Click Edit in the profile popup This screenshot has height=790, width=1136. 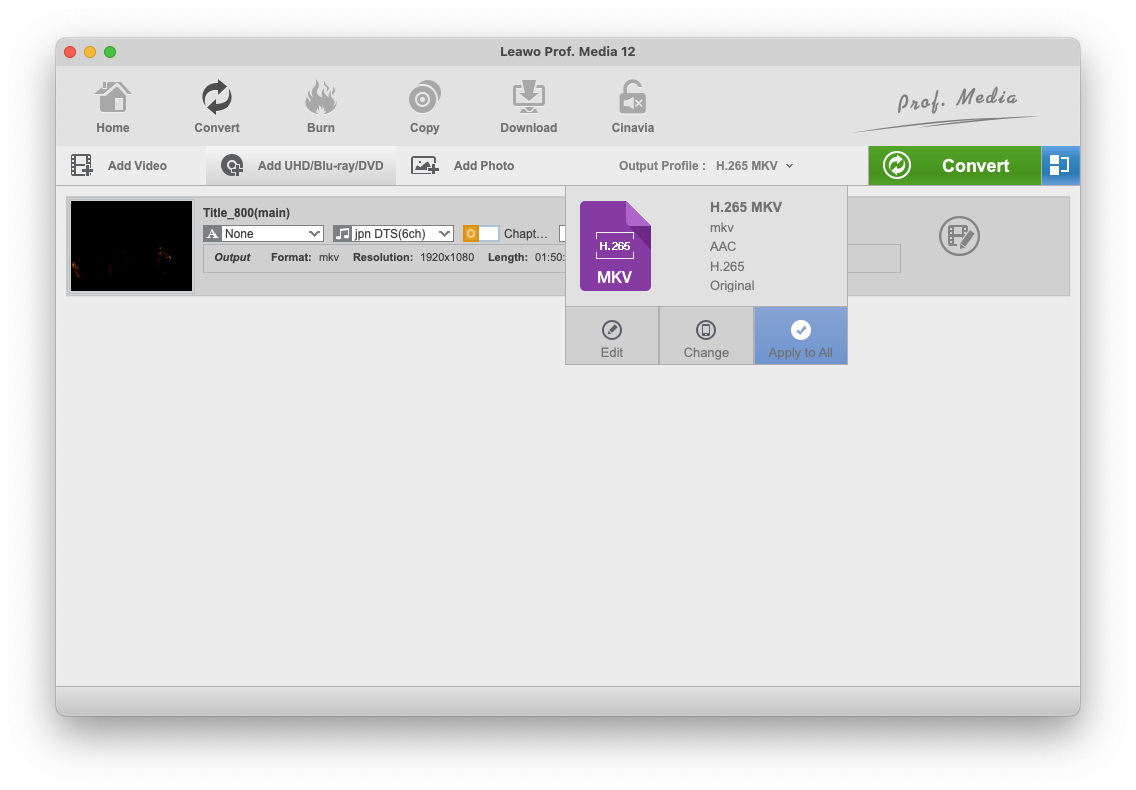(612, 336)
